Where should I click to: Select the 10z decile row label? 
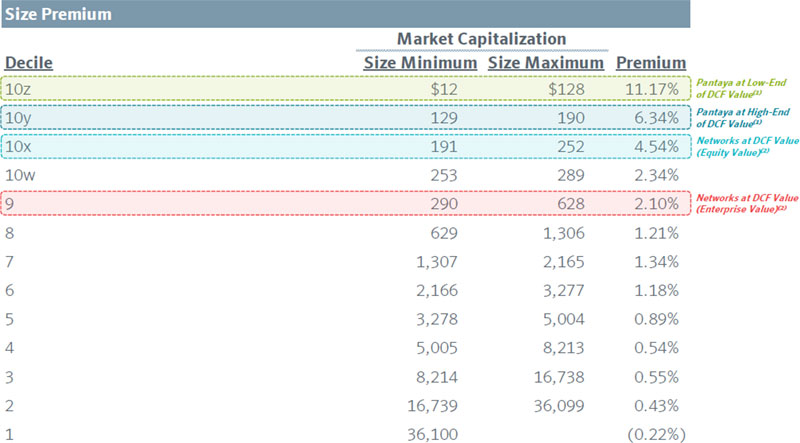tap(18, 90)
